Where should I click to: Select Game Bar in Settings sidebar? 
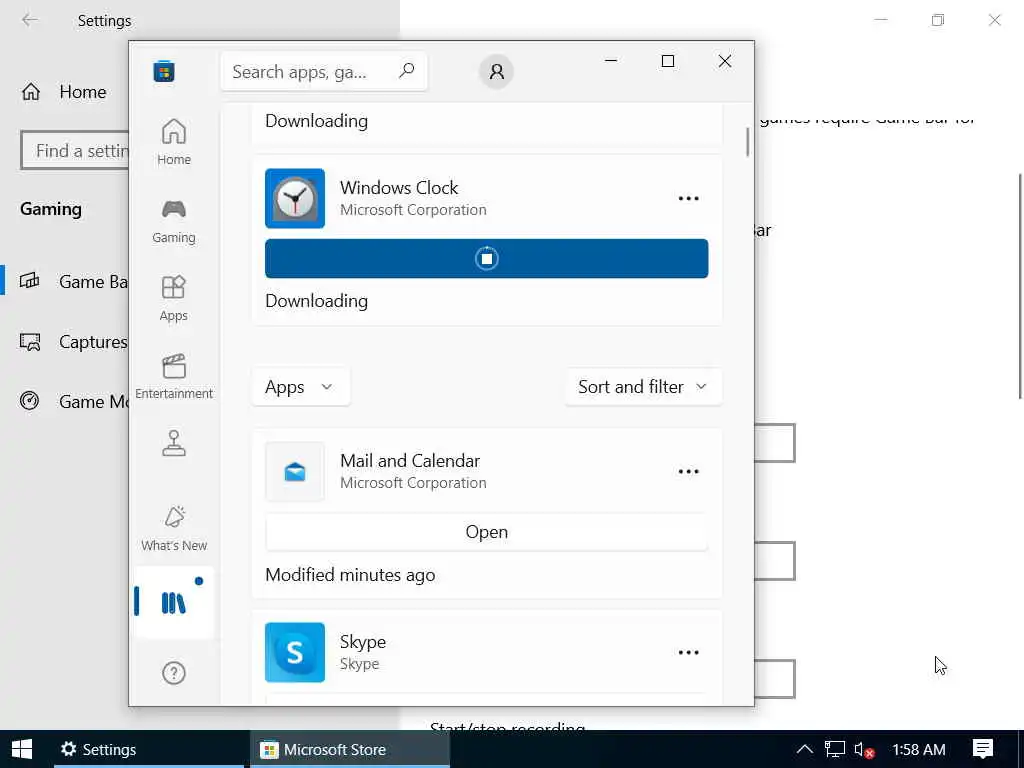click(x=65, y=281)
